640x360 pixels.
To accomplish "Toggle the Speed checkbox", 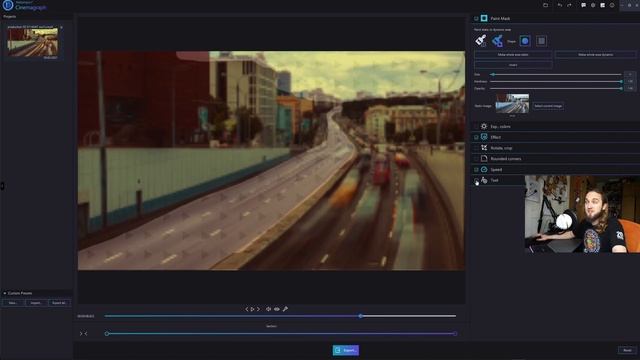I will pos(476,169).
